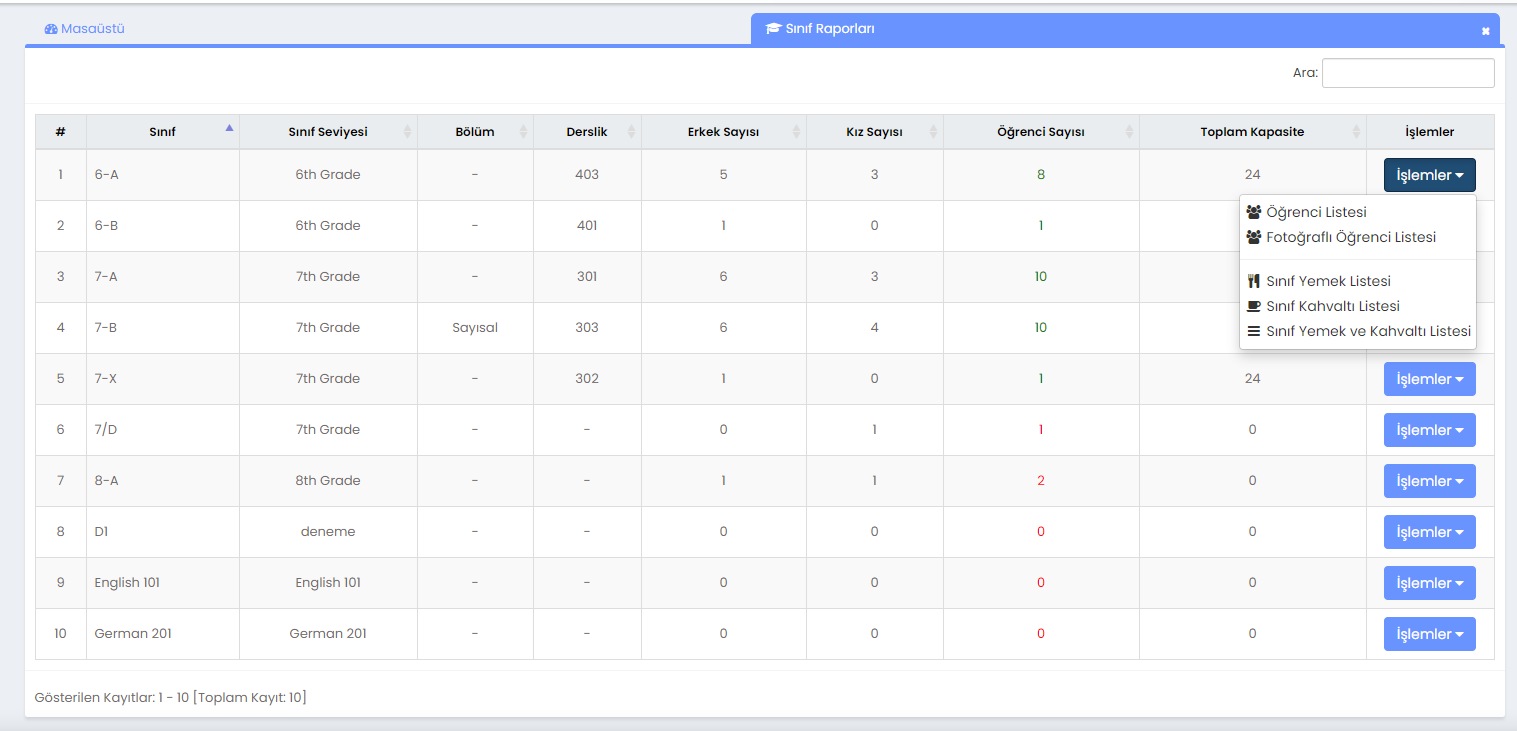Click sort arrows on Erkek Sayısı column
Viewport: 1517px width, 731px height.
click(x=796, y=132)
